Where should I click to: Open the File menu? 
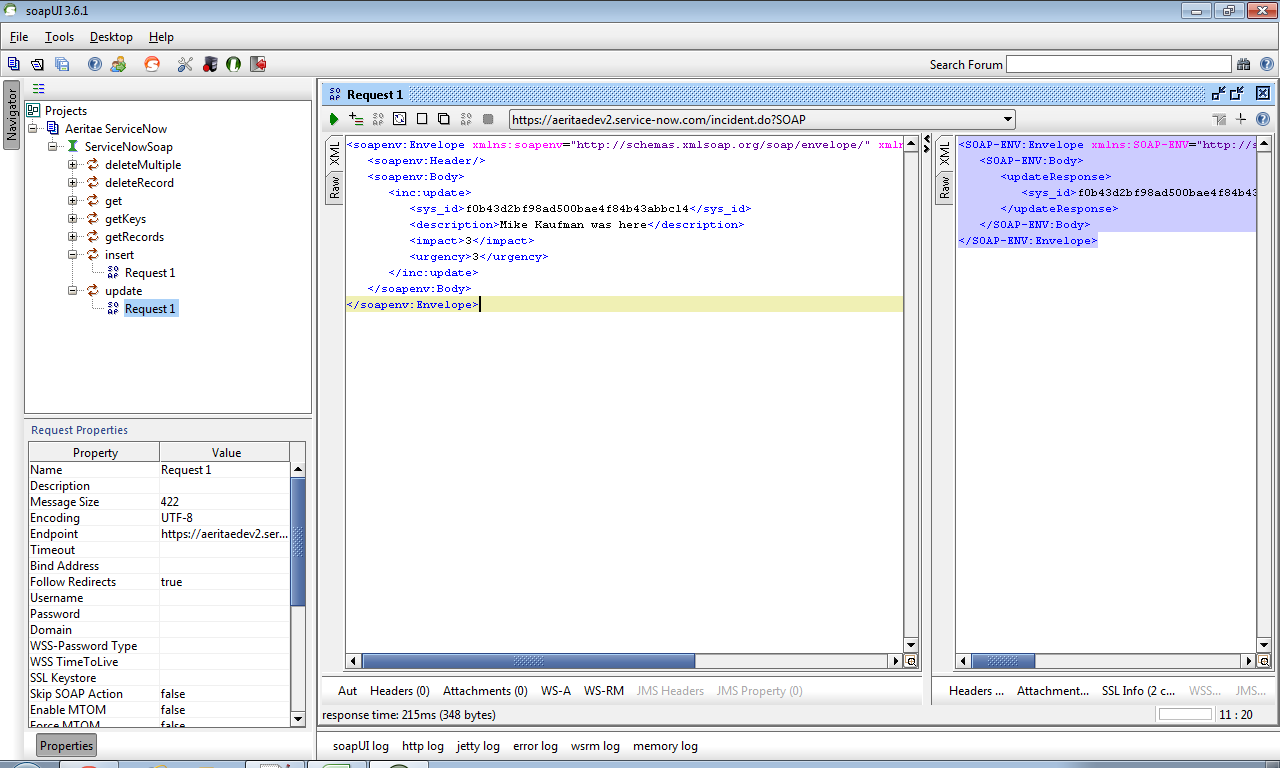pyautogui.click(x=19, y=37)
